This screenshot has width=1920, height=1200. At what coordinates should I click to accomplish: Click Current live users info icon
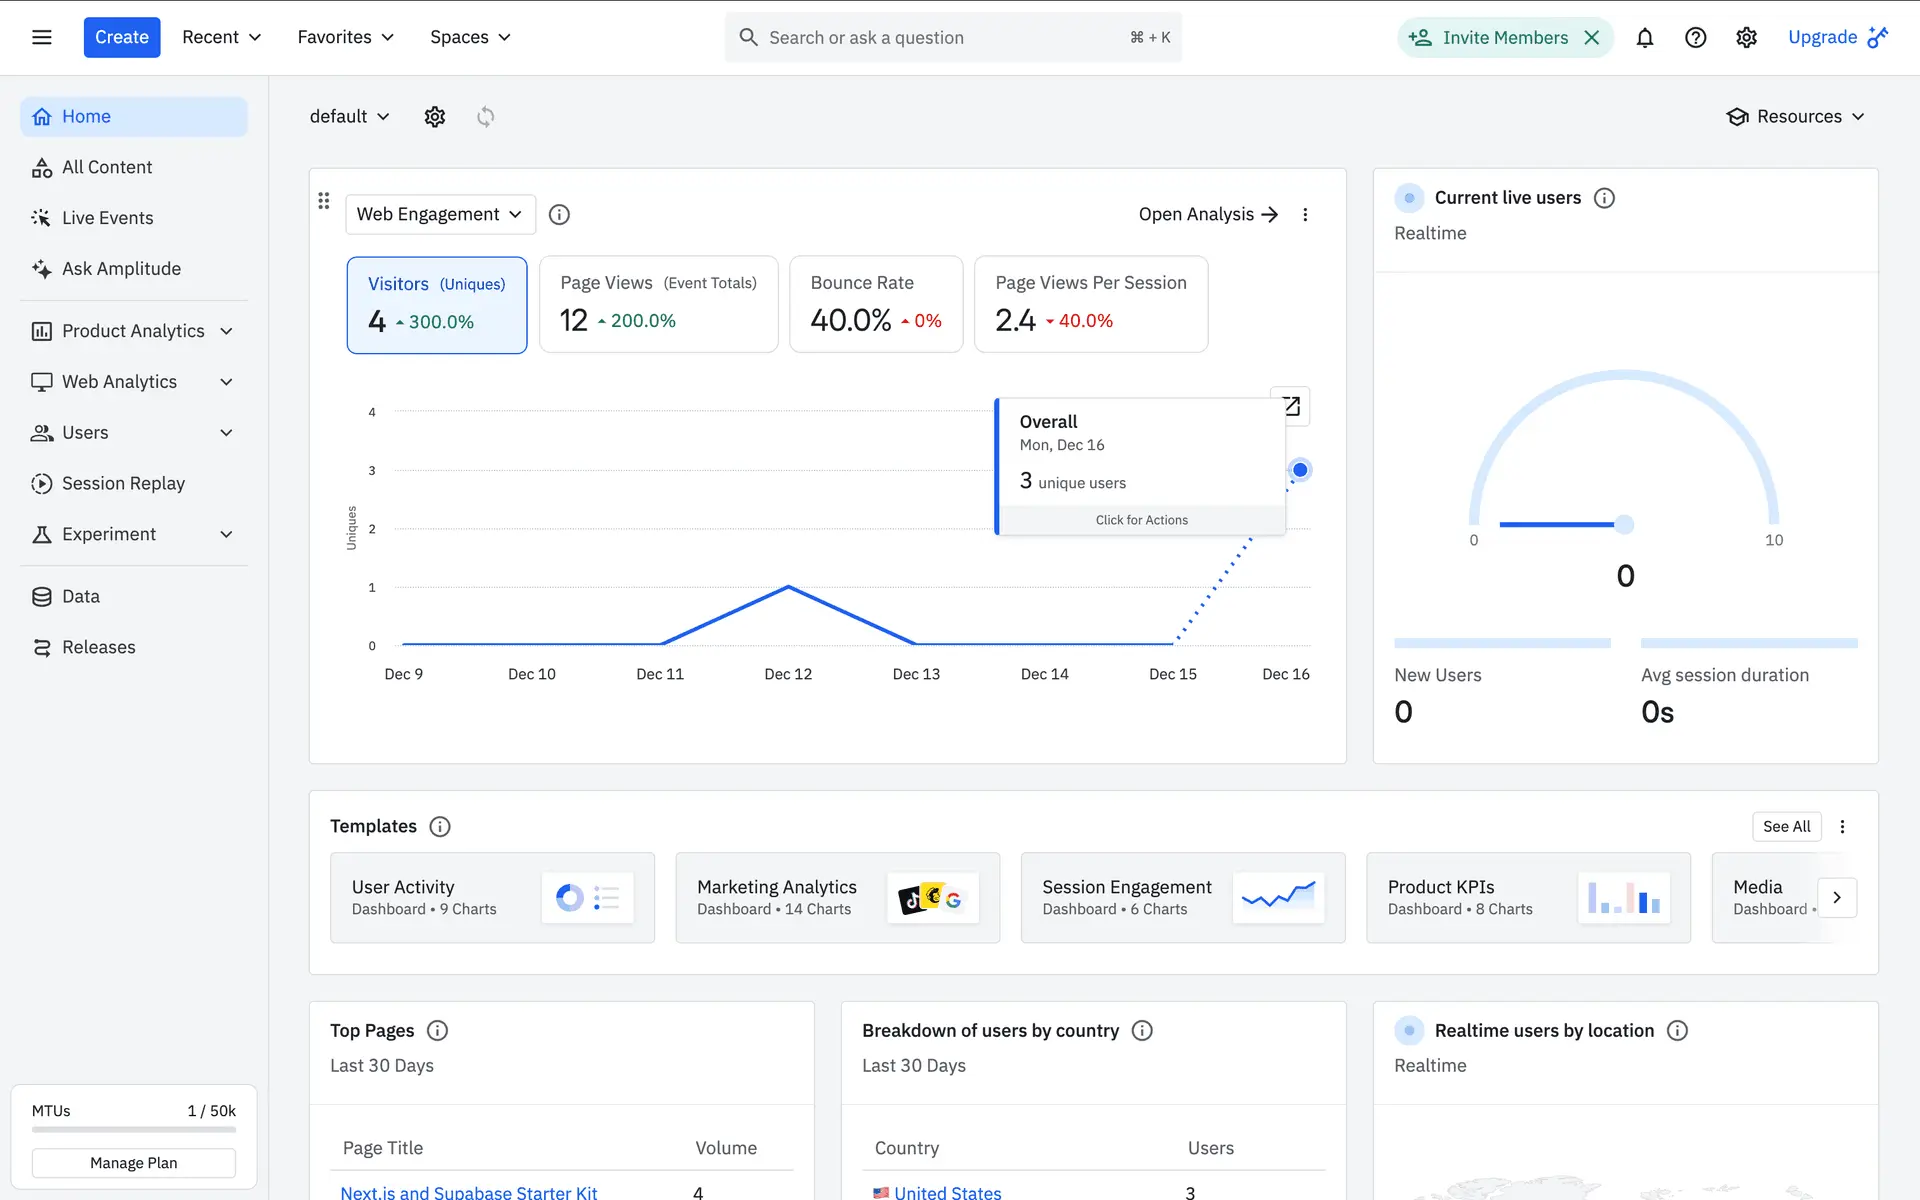click(1604, 198)
